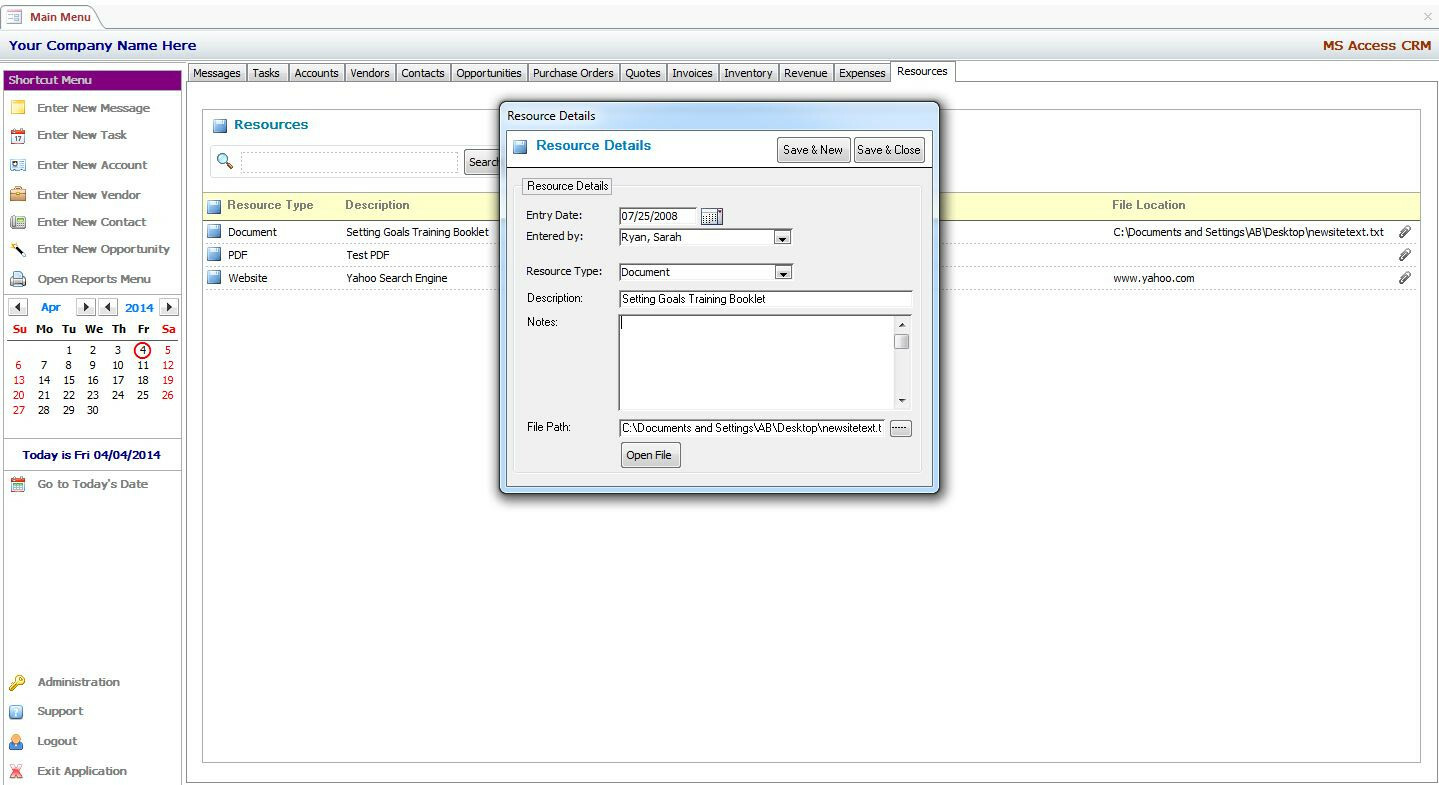Open the Website row record icon
Image resolution: width=1439 pixels, height=785 pixels.
pyautogui.click(x=214, y=277)
